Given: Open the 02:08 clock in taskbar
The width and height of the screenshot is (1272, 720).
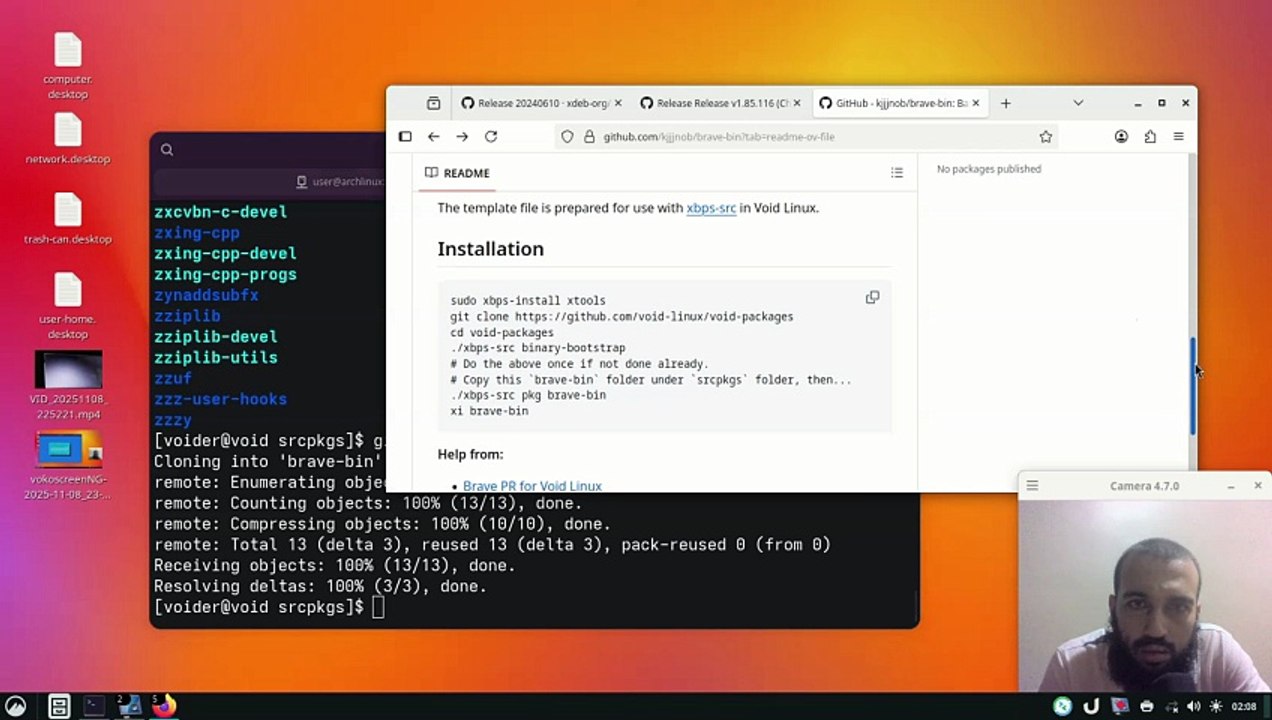Looking at the screenshot, I should pos(1244,706).
